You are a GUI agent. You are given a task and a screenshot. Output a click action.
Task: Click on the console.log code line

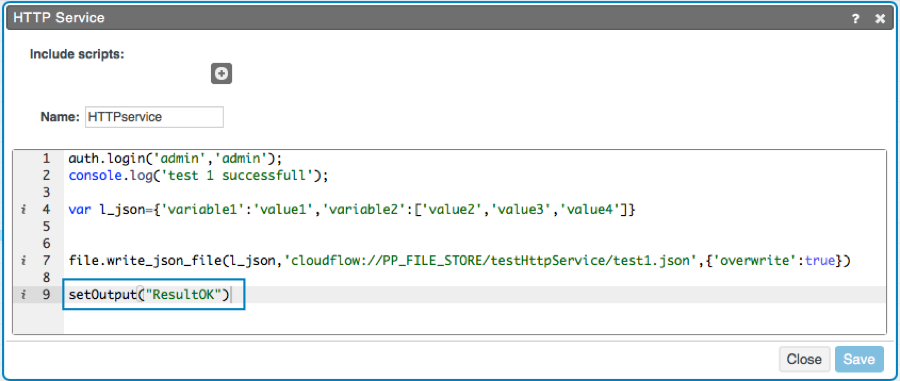[x=198, y=175]
